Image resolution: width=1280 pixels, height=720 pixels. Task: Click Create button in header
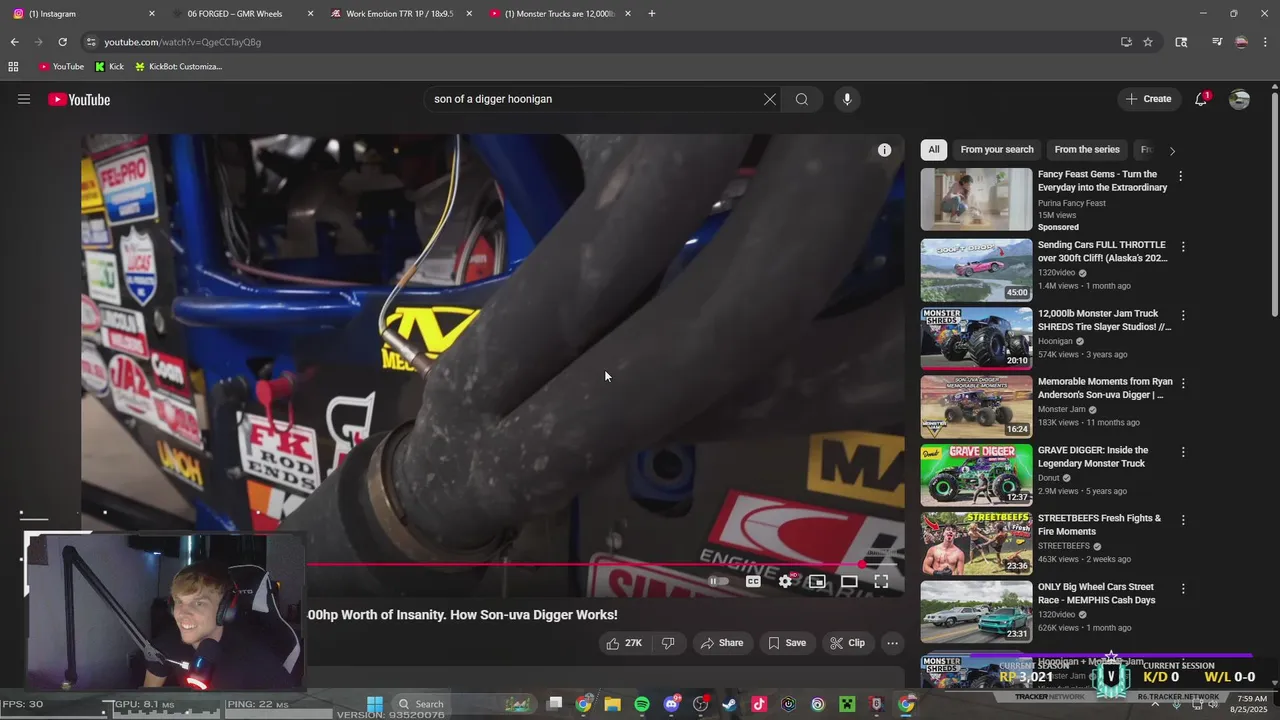[x=1148, y=99]
